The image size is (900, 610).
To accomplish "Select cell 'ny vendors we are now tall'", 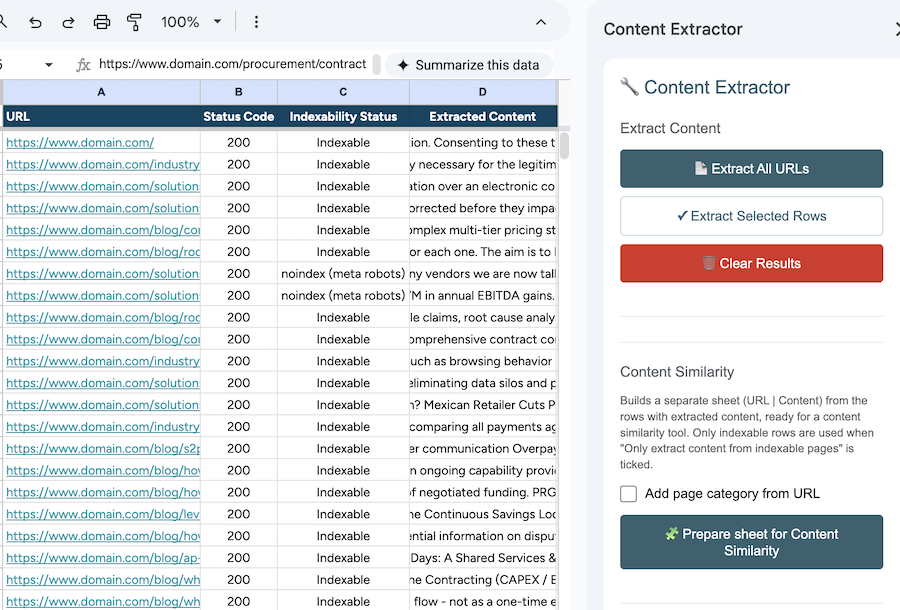I will tap(483, 274).
